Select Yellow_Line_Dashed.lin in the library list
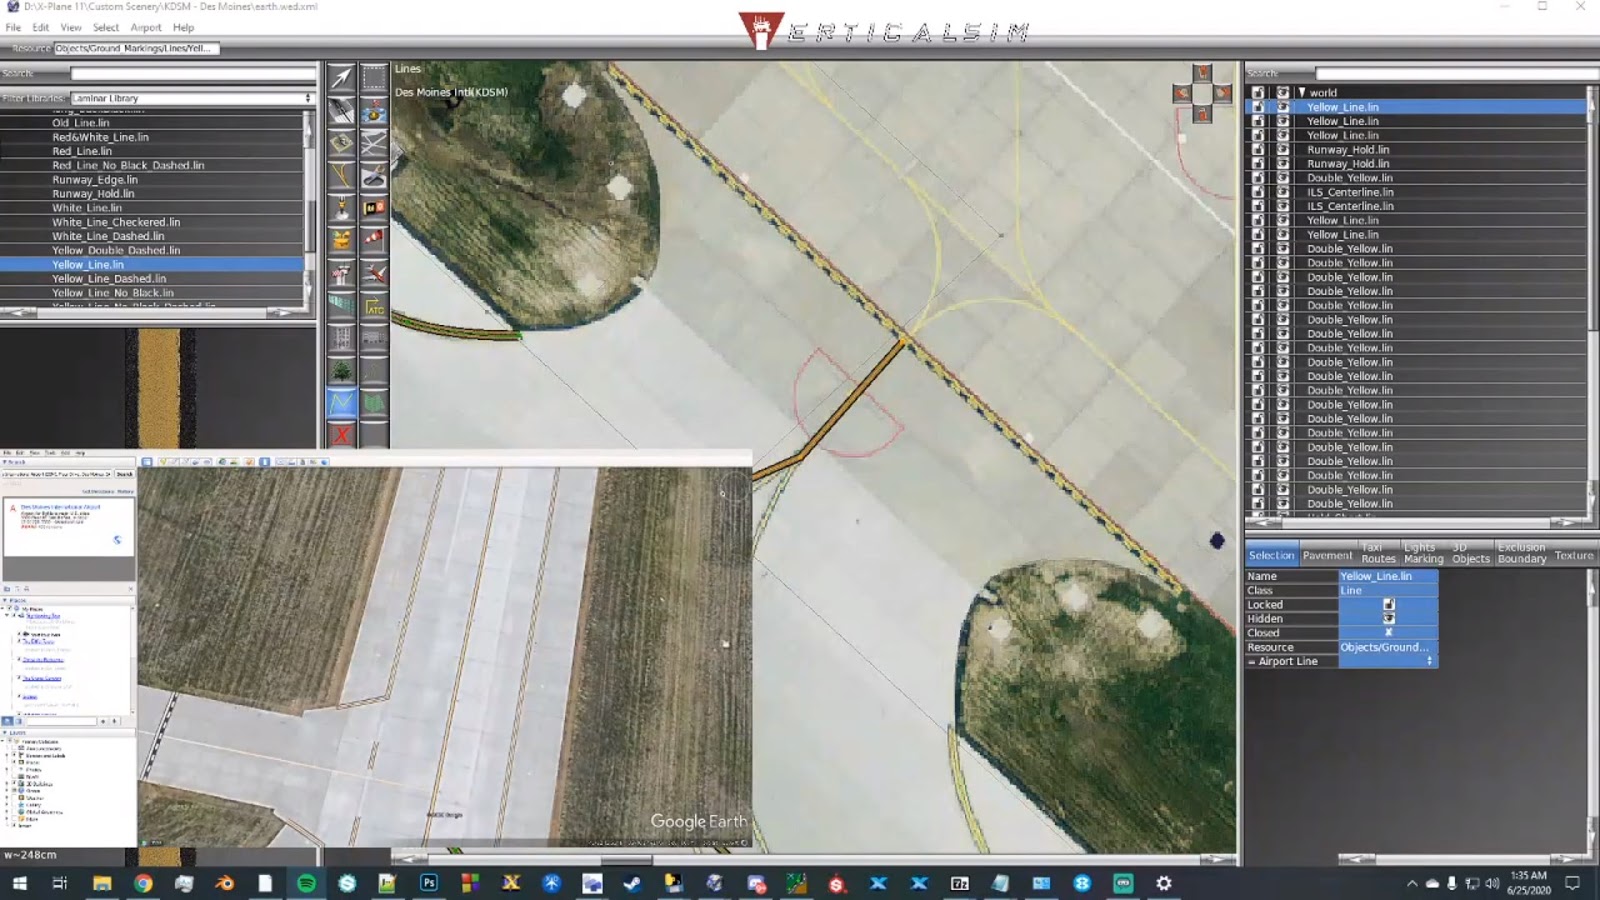The image size is (1600, 900). [x=152, y=279]
